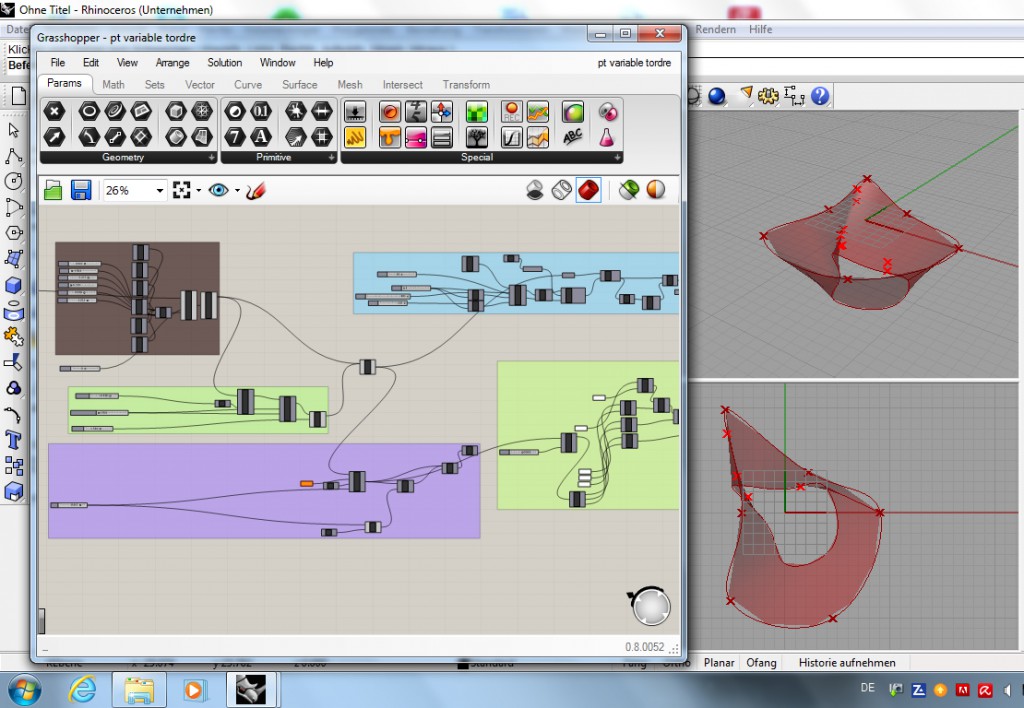Open the Grasshopper File menu
Image resolution: width=1024 pixels, height=708 pixels.
(x=57, y=63)
